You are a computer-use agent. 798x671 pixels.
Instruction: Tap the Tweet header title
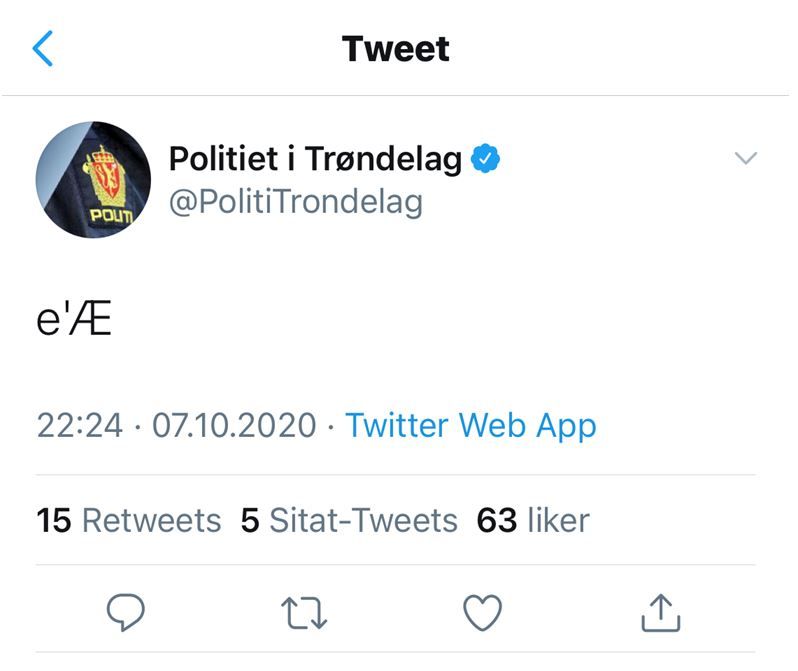tap(396, 49)
